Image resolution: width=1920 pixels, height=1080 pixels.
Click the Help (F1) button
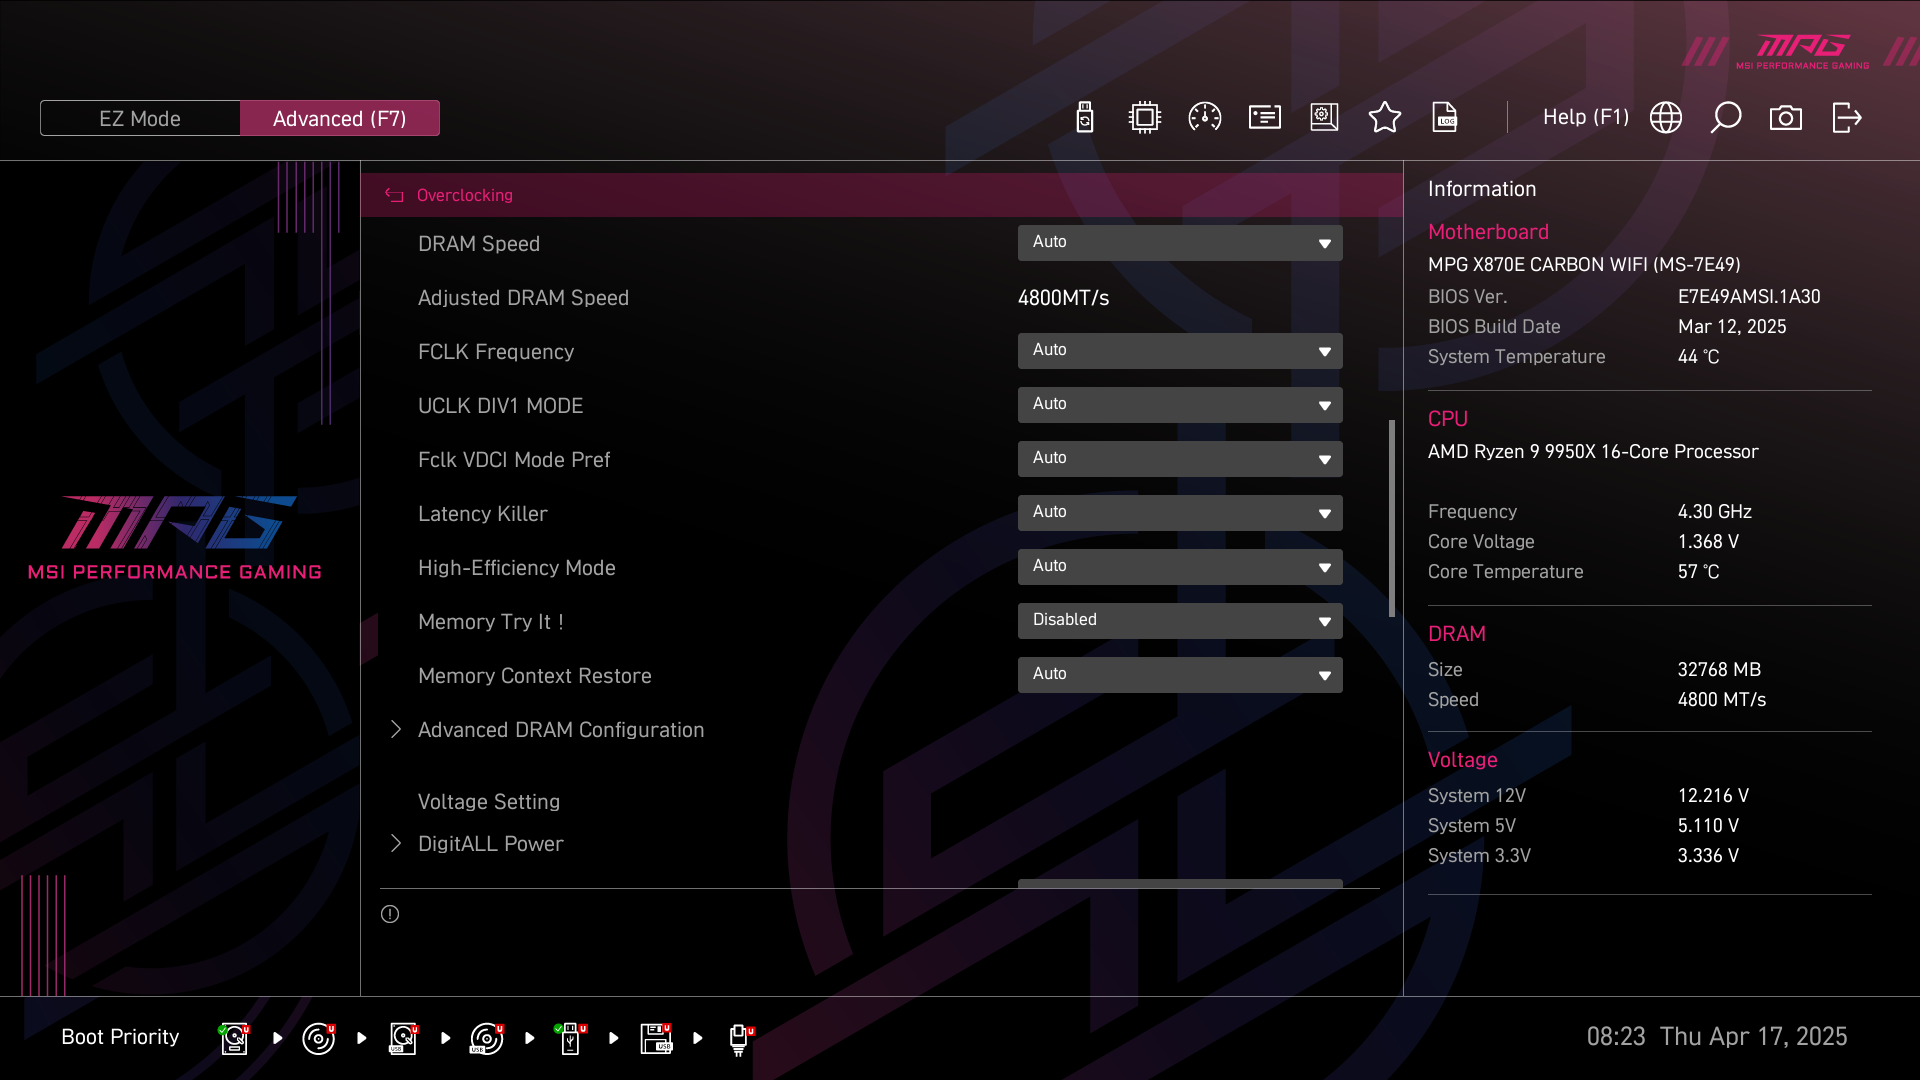(x=1585, y=118)
